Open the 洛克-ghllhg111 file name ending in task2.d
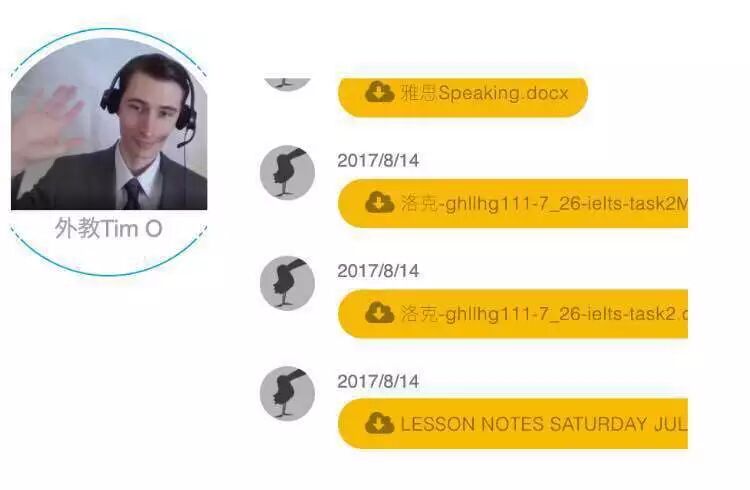 544,314
